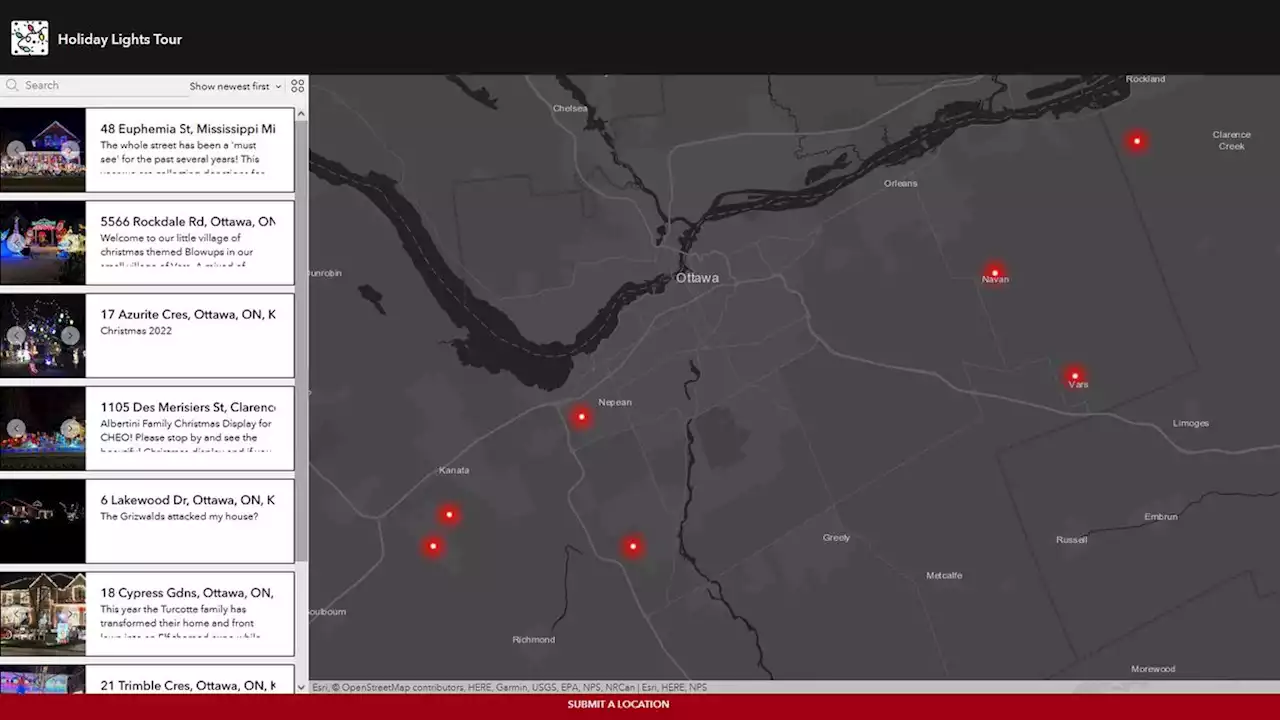
Task: Click the 'Morewood' label on the map
Action: (1153, 669)
